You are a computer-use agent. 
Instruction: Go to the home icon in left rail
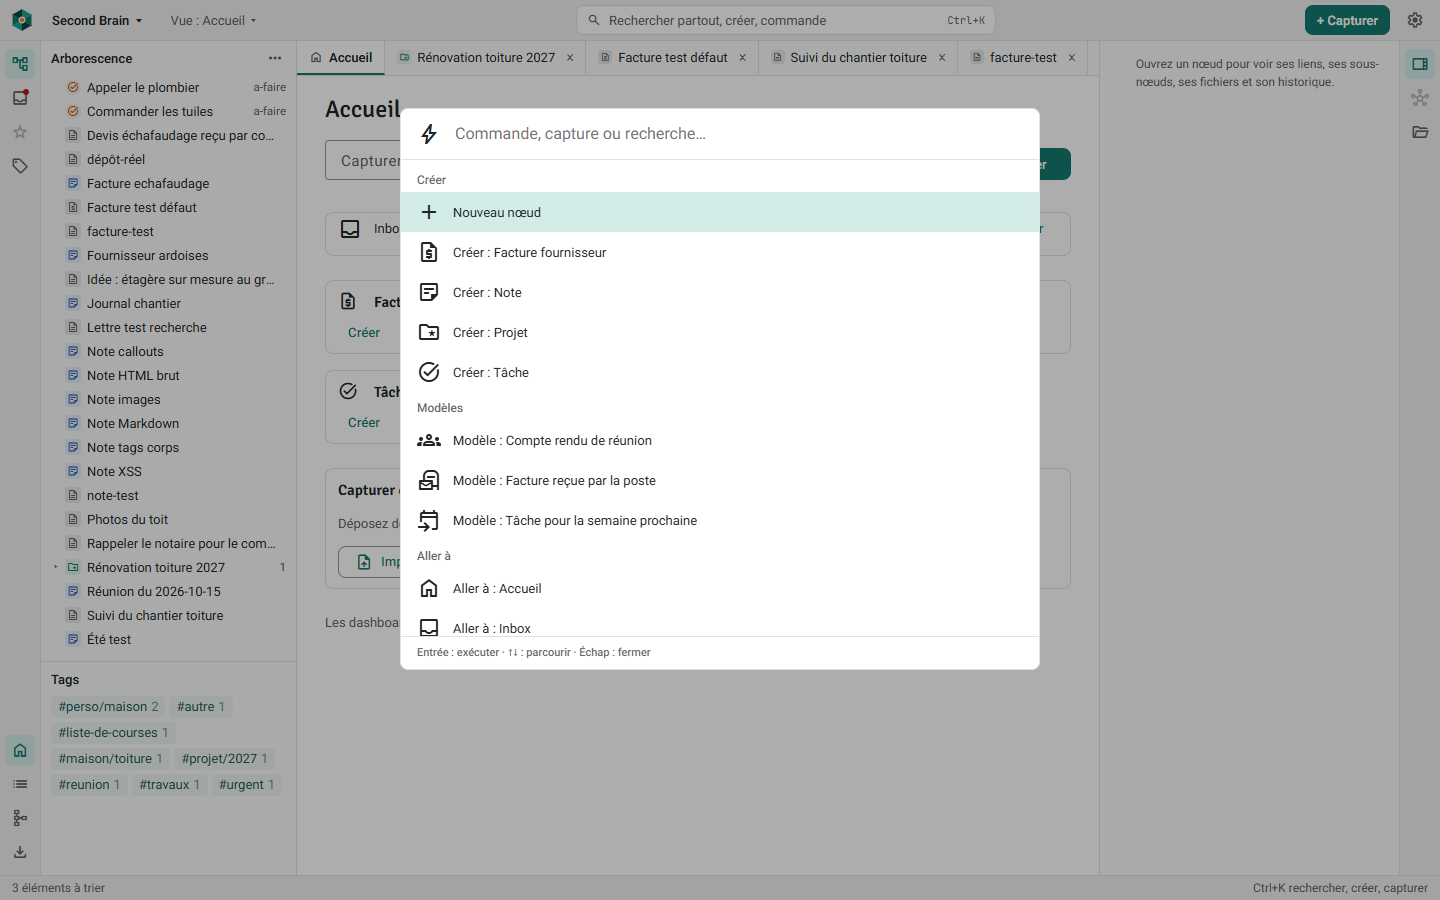point(20,750)
